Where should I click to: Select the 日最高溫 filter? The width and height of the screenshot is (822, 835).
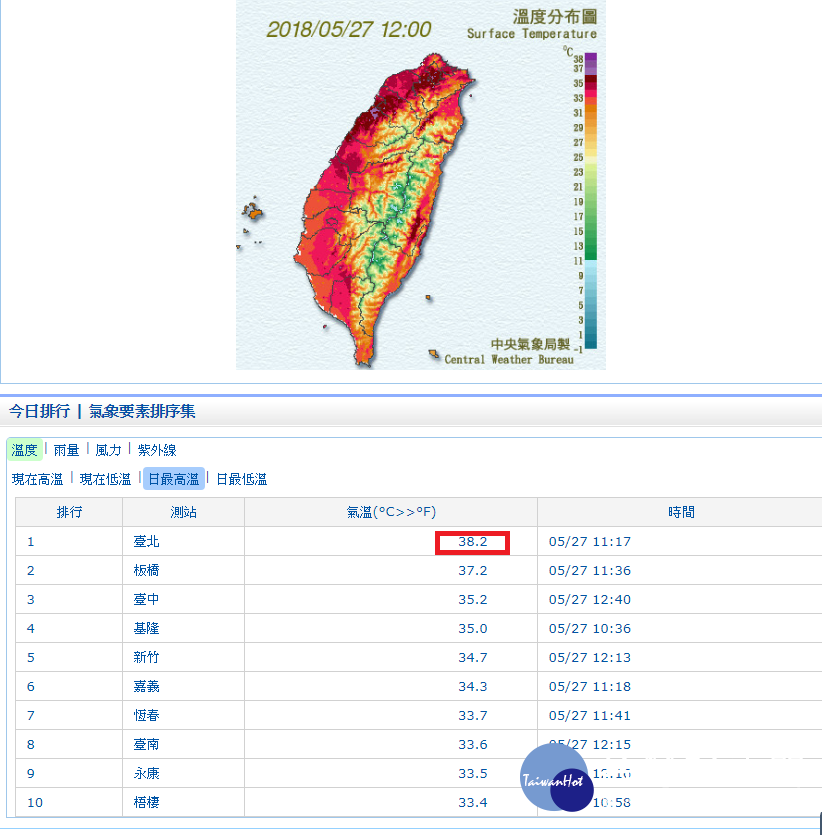click(x=173, y=480)
